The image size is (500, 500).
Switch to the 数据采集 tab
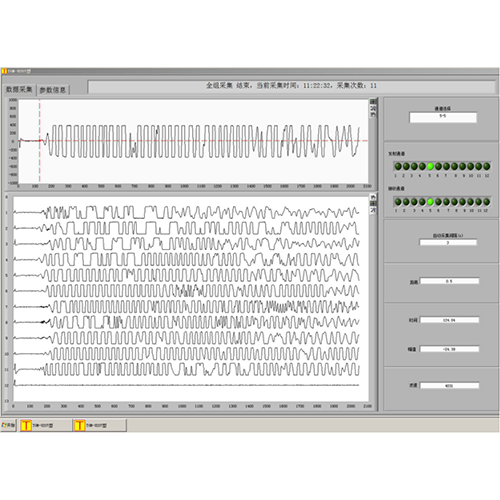(x=19, y=89)
